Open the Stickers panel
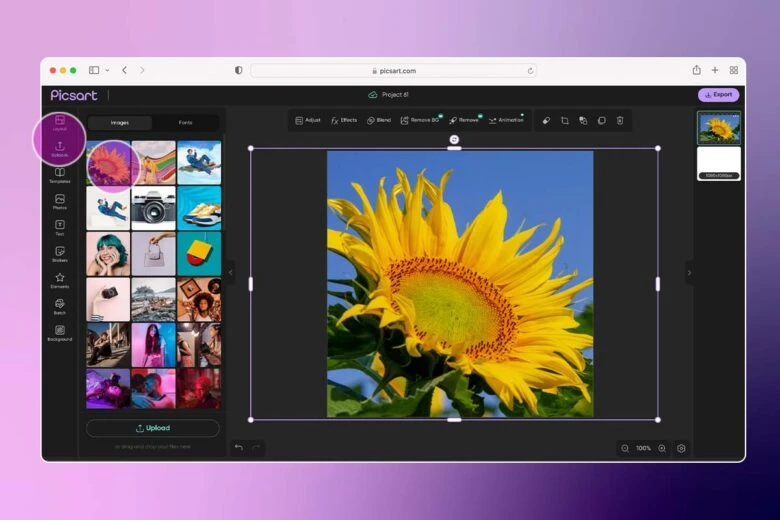Image resolution: width=780 pixels, height=520 pixels. [60, 254]
